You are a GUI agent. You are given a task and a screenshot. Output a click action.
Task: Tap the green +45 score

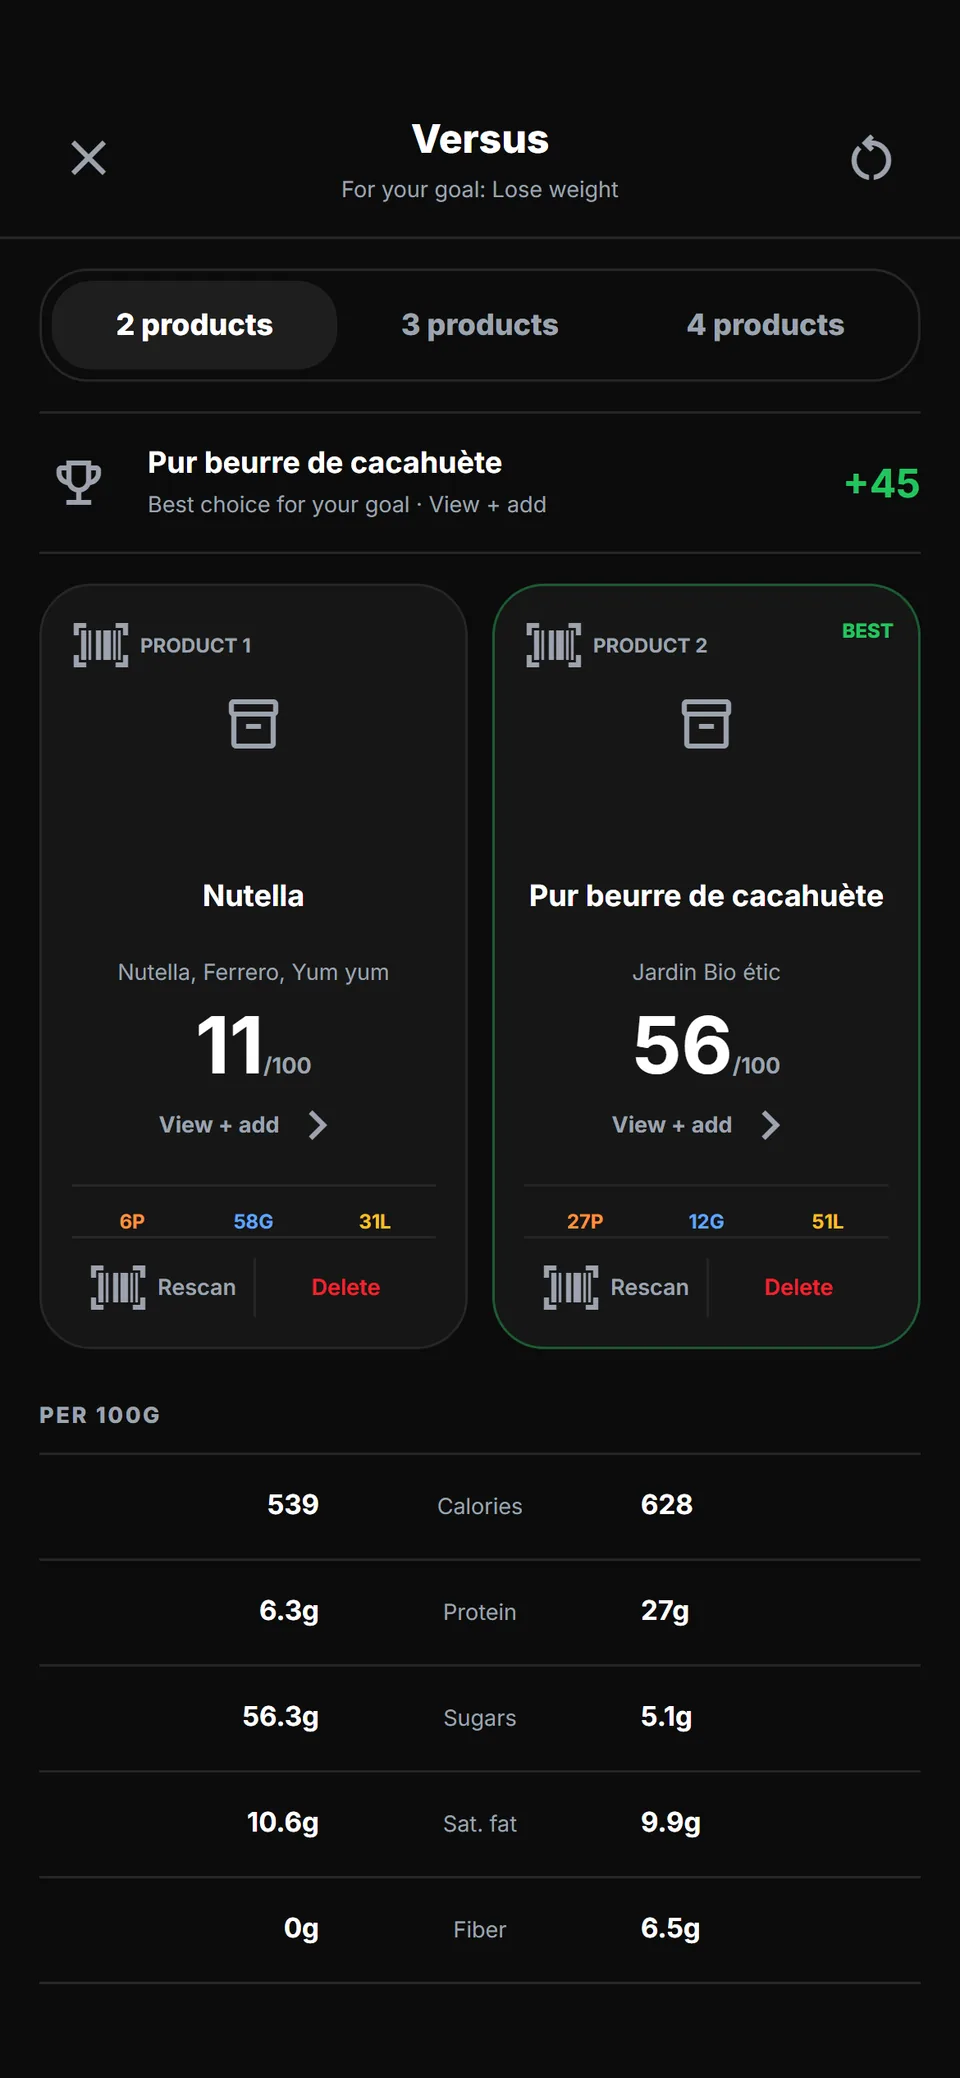(x=882, y=484)
